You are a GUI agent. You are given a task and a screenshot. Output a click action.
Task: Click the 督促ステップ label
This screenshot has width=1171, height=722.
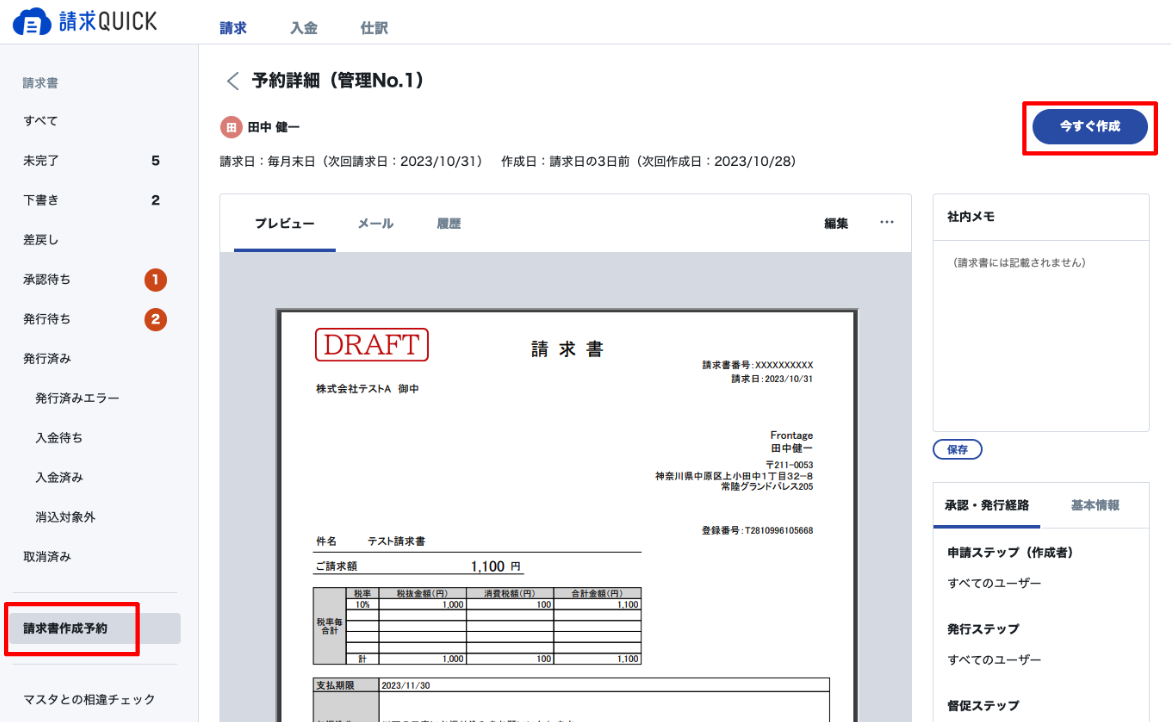coord(983,706)
